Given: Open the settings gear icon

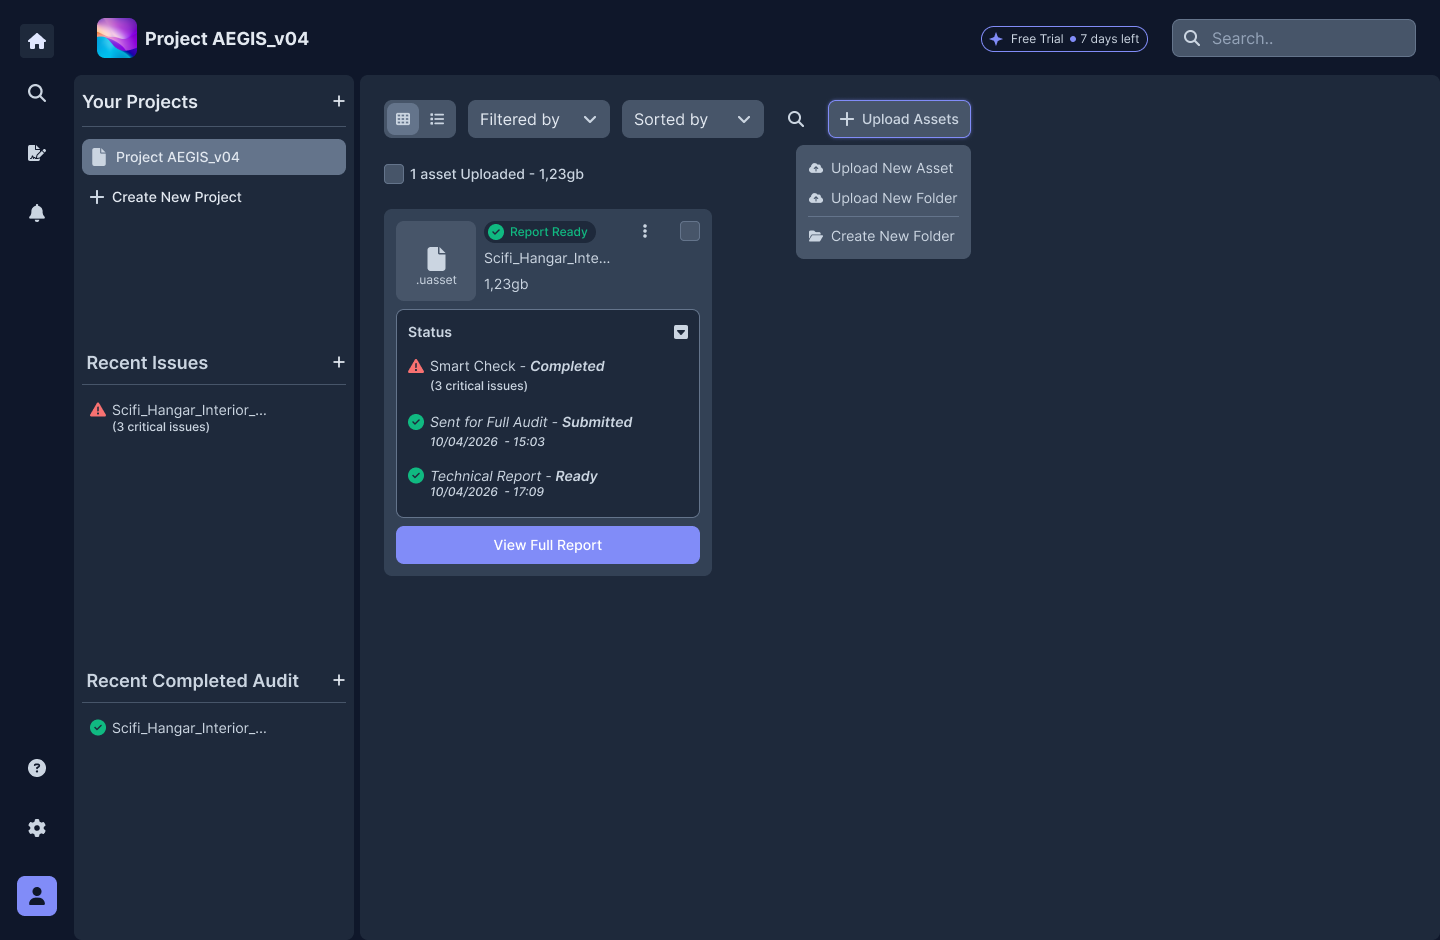Looking at the screenshot, I should point(37,828).
